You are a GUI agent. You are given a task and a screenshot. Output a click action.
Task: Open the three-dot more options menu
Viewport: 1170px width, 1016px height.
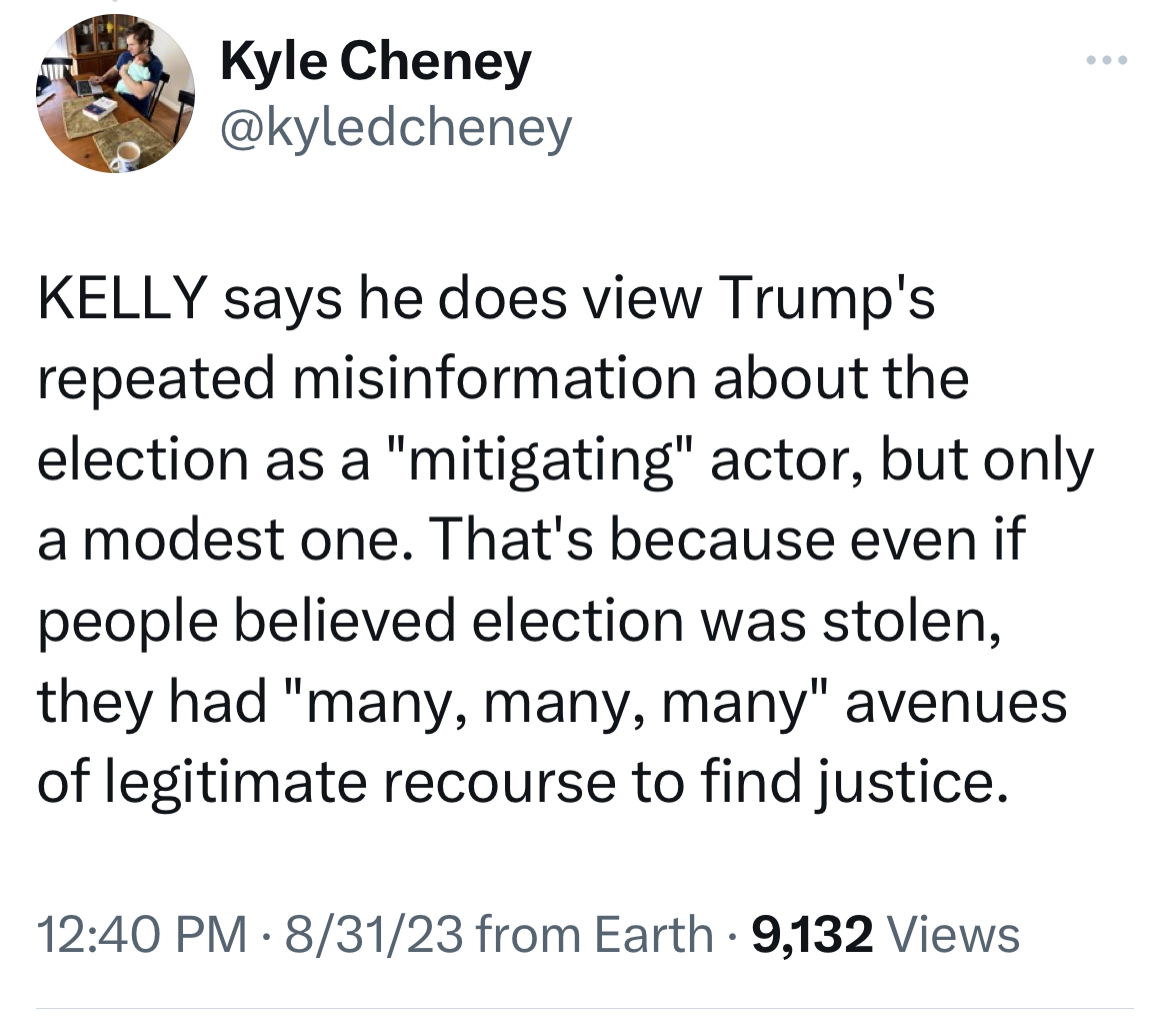pos(1107,60)
